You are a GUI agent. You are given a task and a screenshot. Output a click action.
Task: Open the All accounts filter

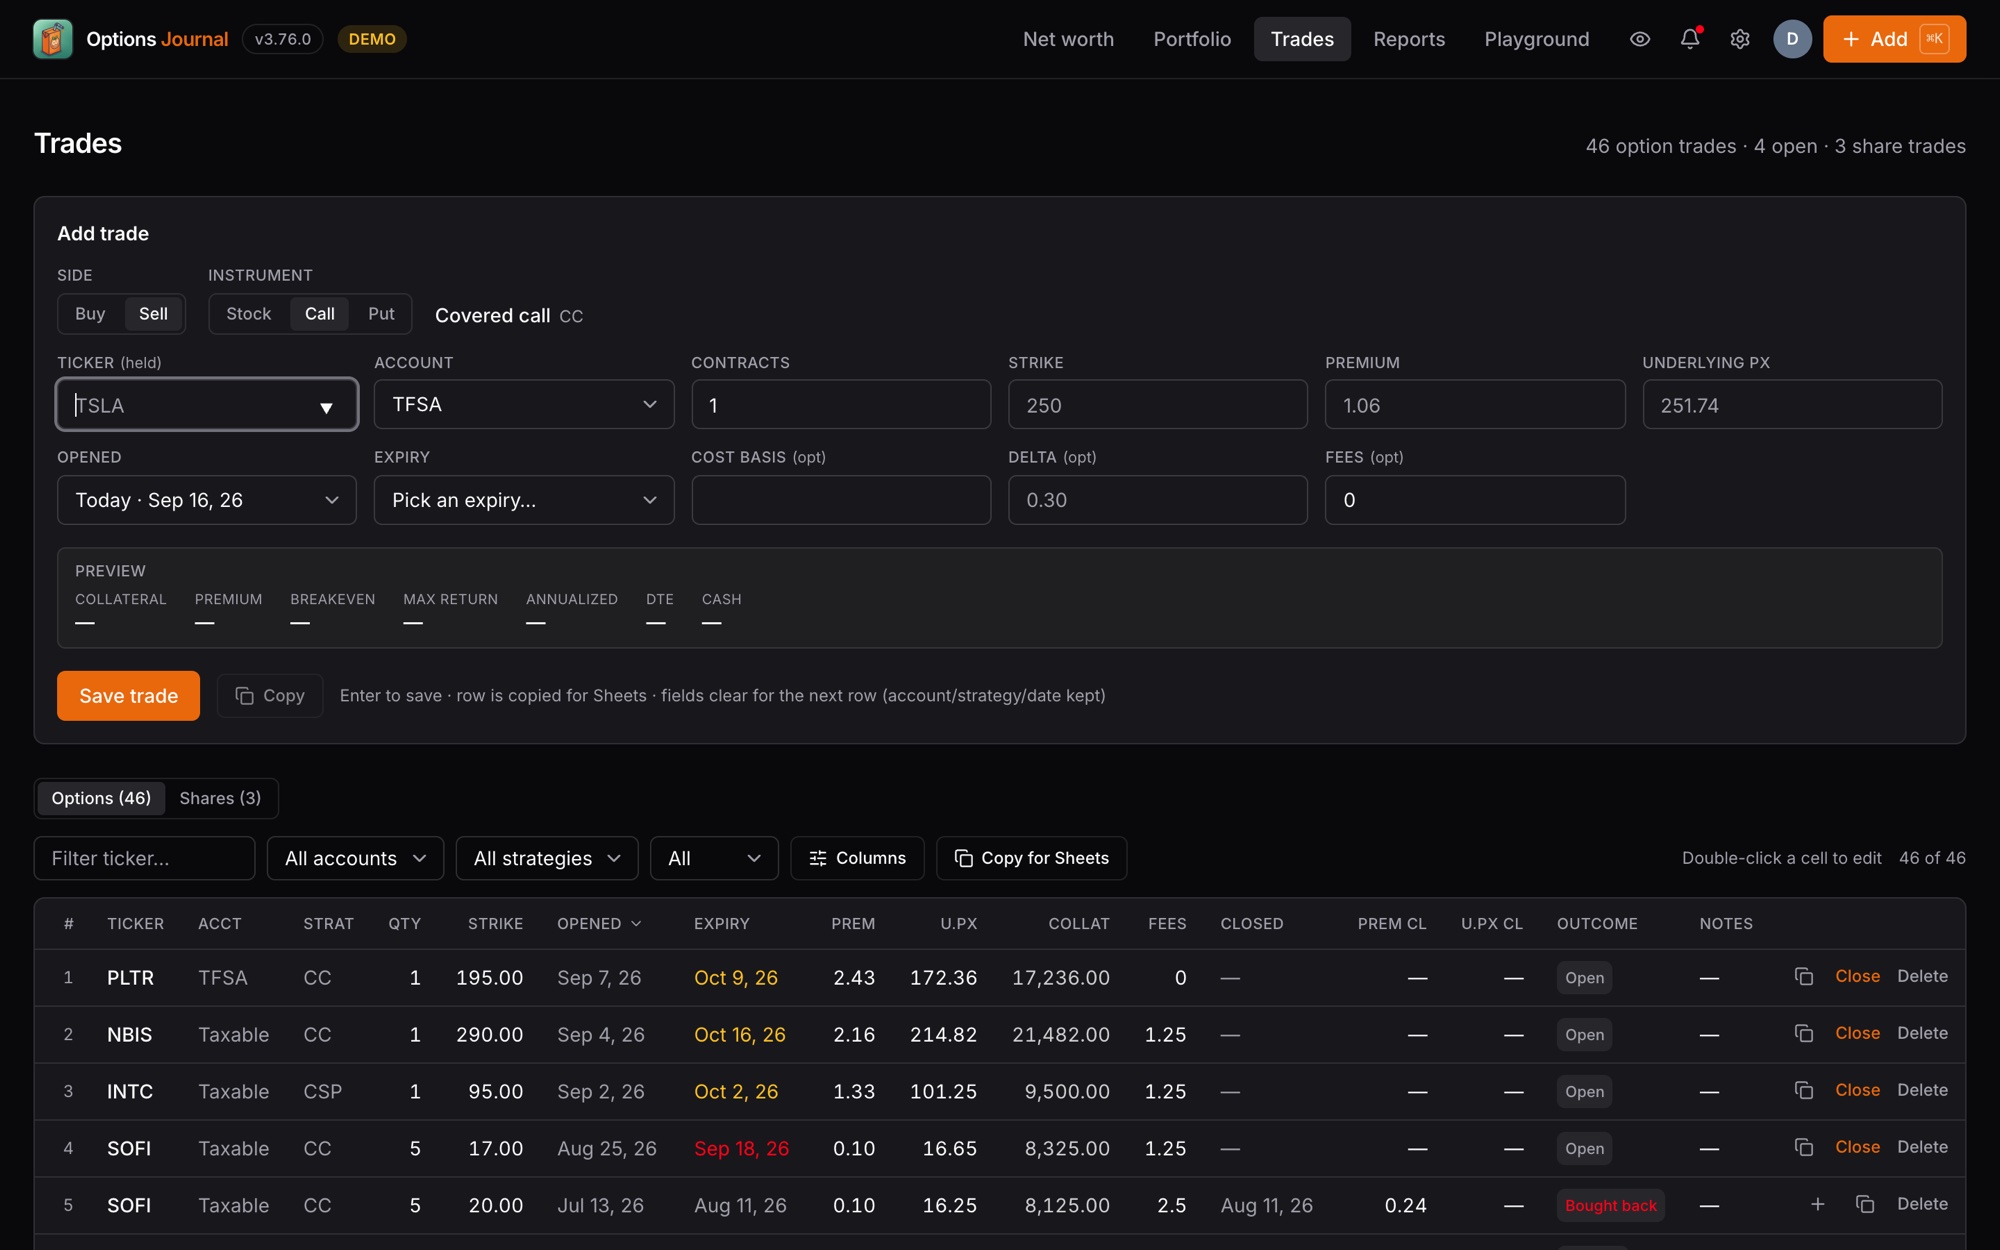coord(355,858)
